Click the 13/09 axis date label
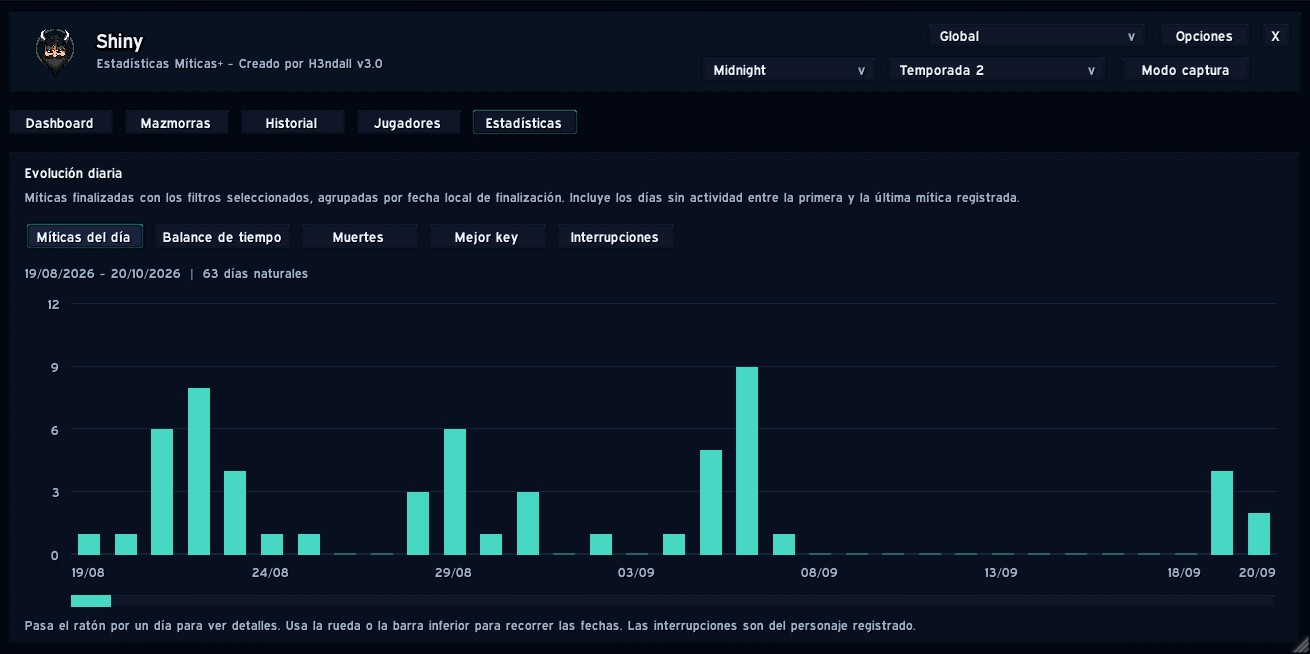This screenshot has width=1310, height=654. point(1001,573)
